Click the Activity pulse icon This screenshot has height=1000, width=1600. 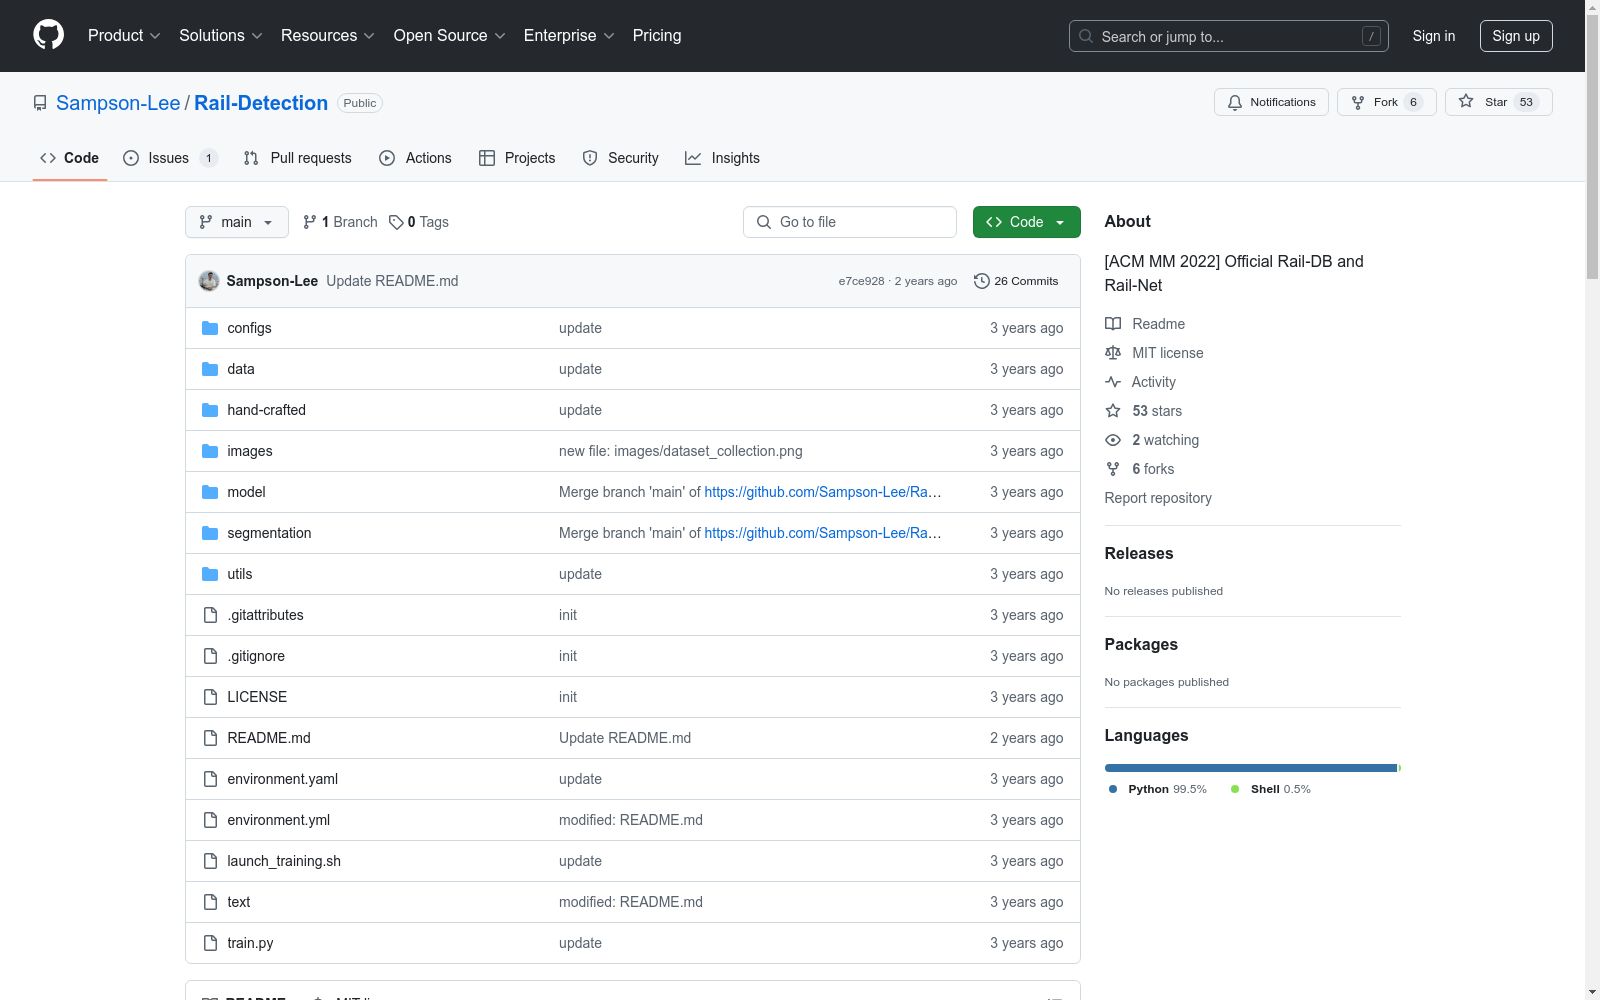coord(1113,382)
